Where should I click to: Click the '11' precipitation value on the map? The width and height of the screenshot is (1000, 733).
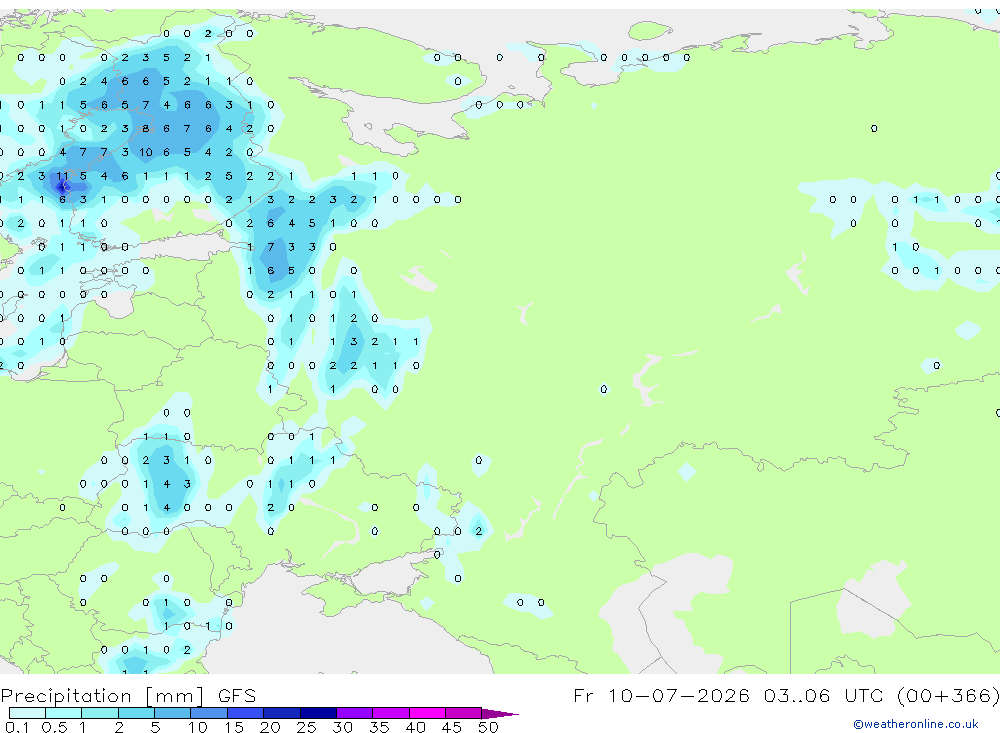pos(62,175)
